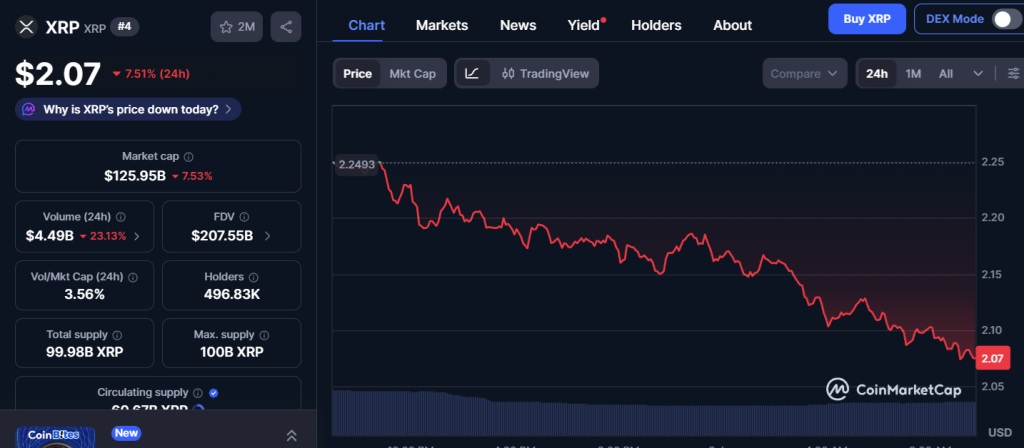This screenshot has width=1024, height=448.
Task: Click the $207.55B FDV value
Action: pyautogui.click(x=222, y=236)
